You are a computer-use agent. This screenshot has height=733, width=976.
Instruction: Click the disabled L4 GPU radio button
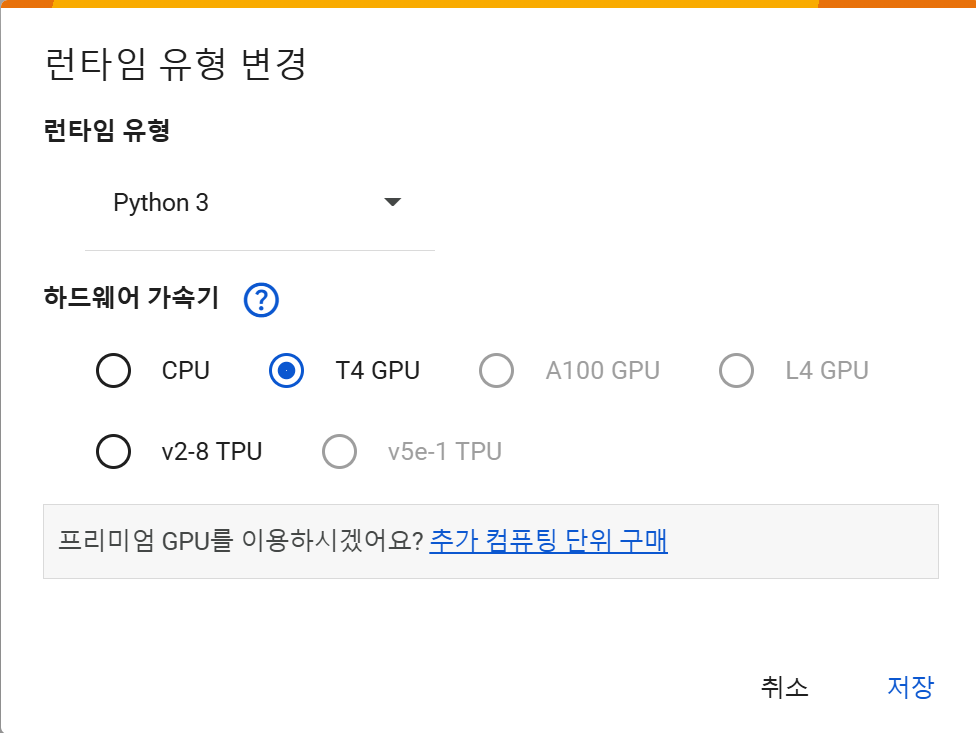[x=737, y=370]
